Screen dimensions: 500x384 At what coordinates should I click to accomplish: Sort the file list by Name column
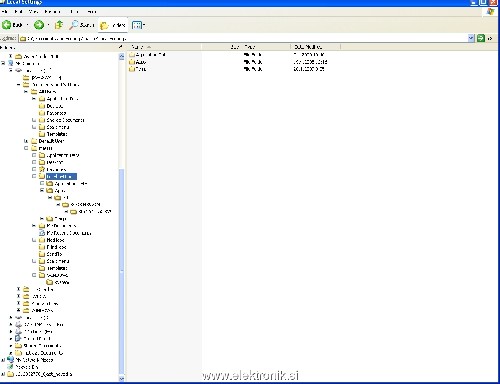165,47
